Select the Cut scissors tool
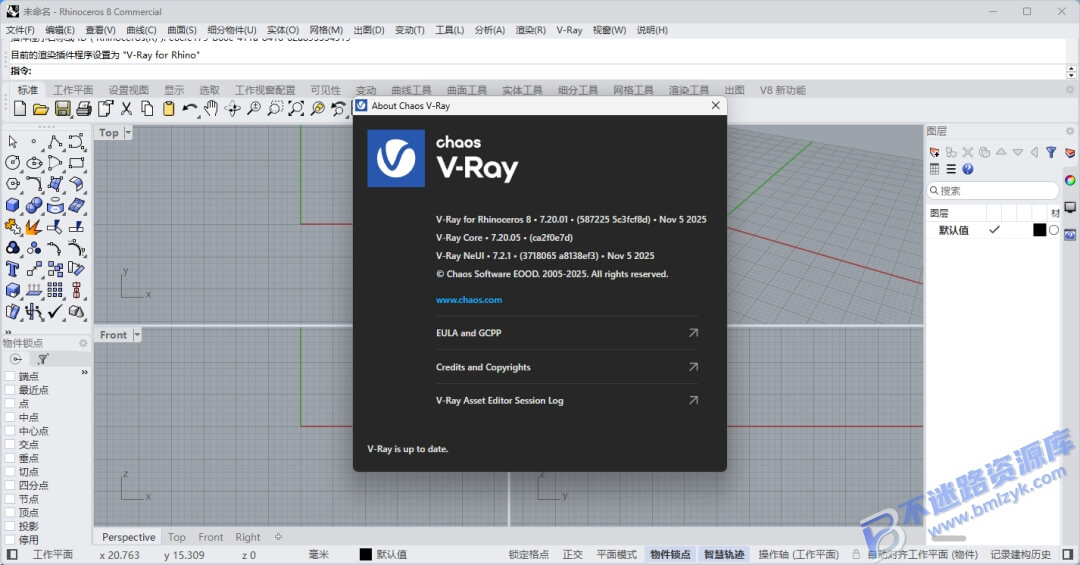This screenshot has width=1080, height=565. (x=126, y=108)
